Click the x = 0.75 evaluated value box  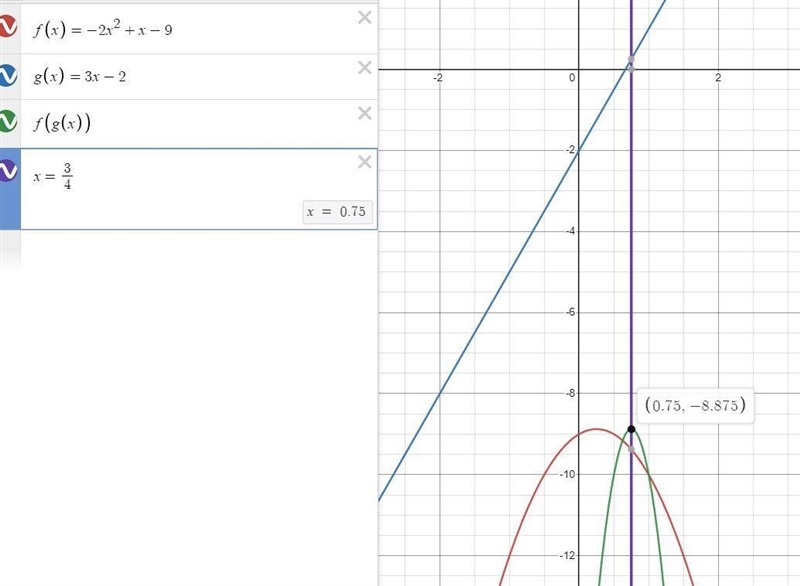(x=337, y=212)
